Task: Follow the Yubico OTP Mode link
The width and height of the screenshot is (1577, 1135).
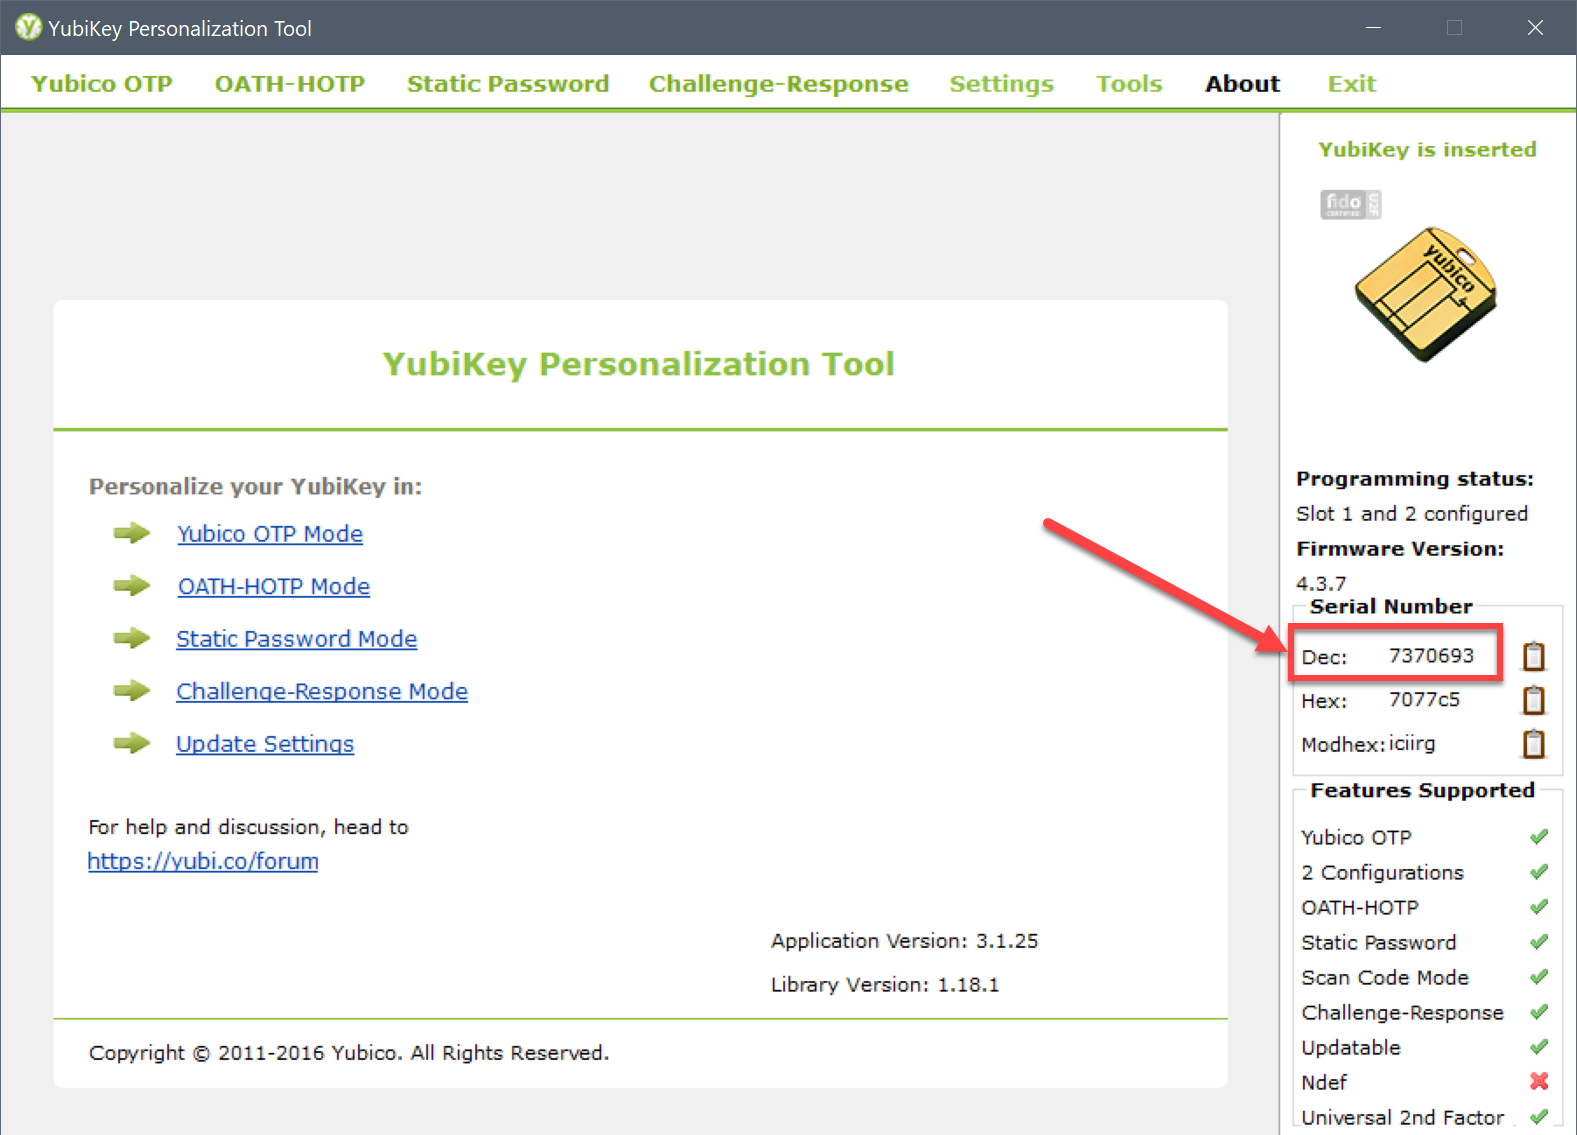Action: pyautogui.click(x=270, y=534)
